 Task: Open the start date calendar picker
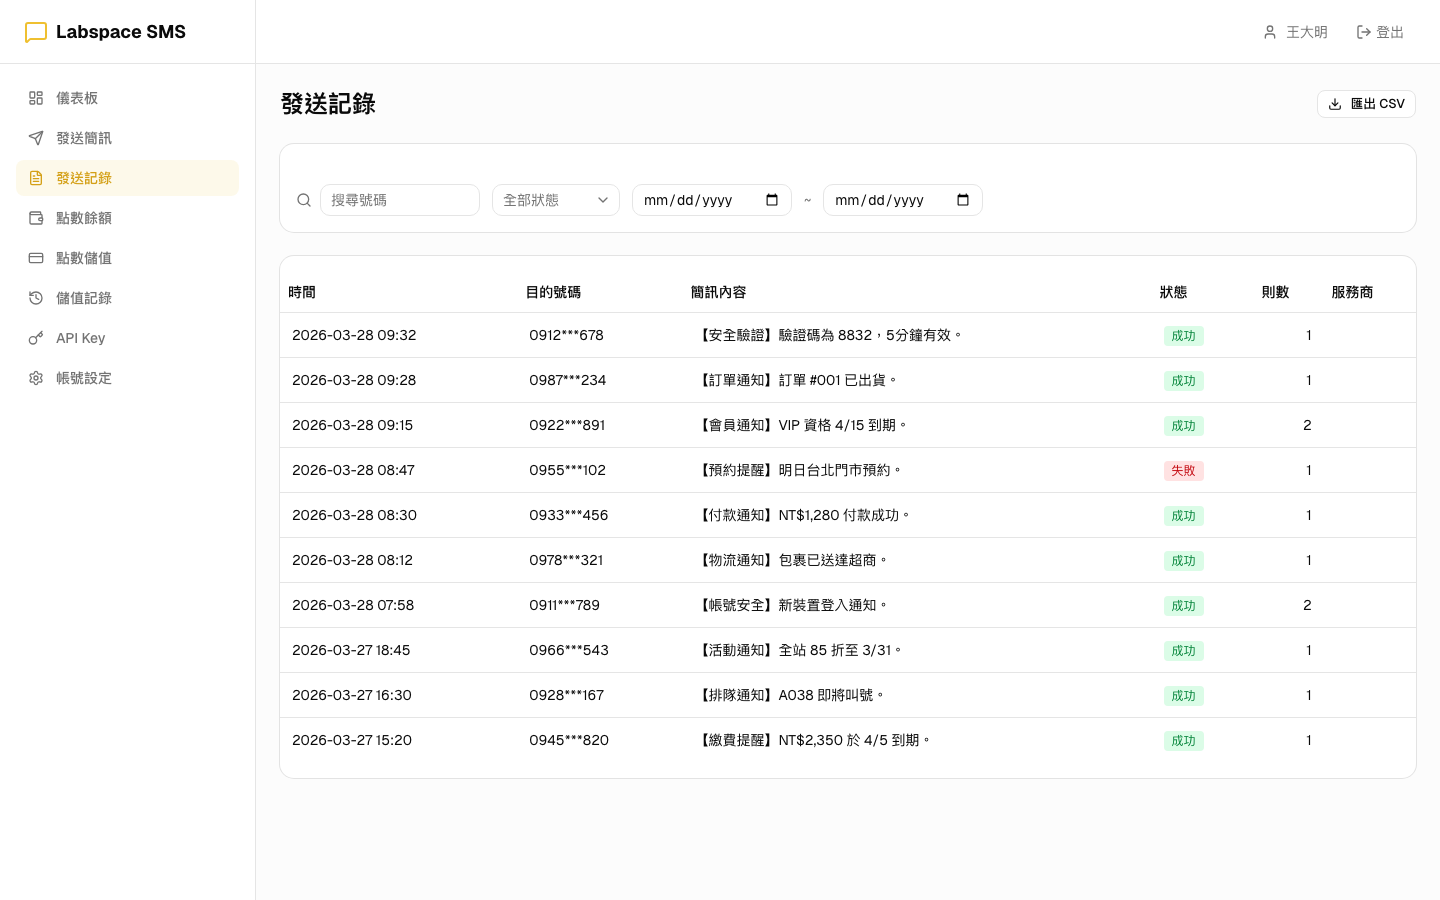click(x=771, y=200)
